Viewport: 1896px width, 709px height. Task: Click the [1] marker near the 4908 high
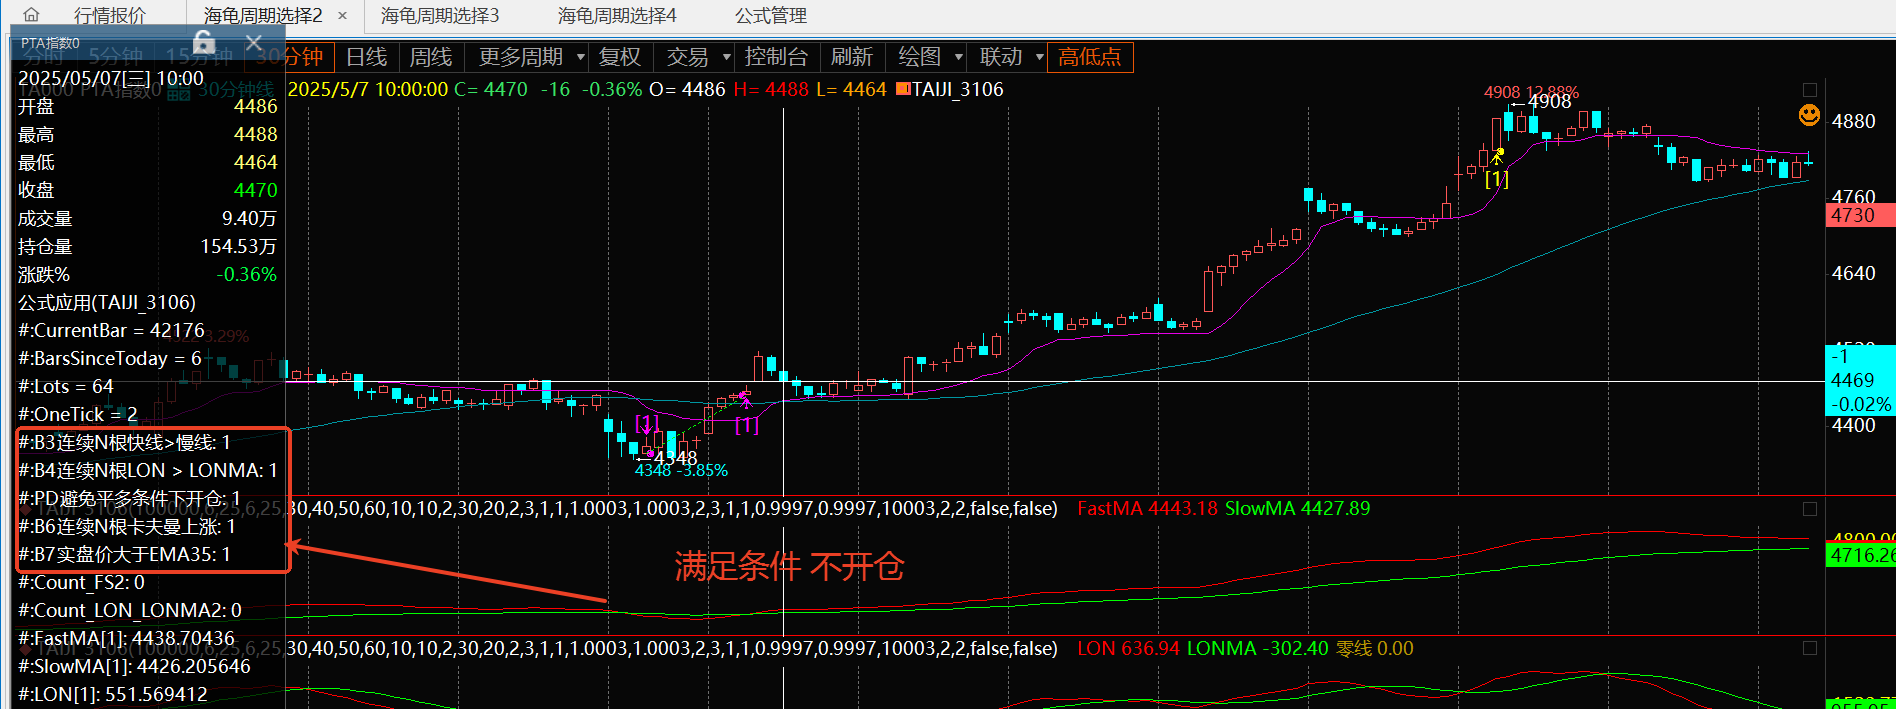[x=1497, y=179]
